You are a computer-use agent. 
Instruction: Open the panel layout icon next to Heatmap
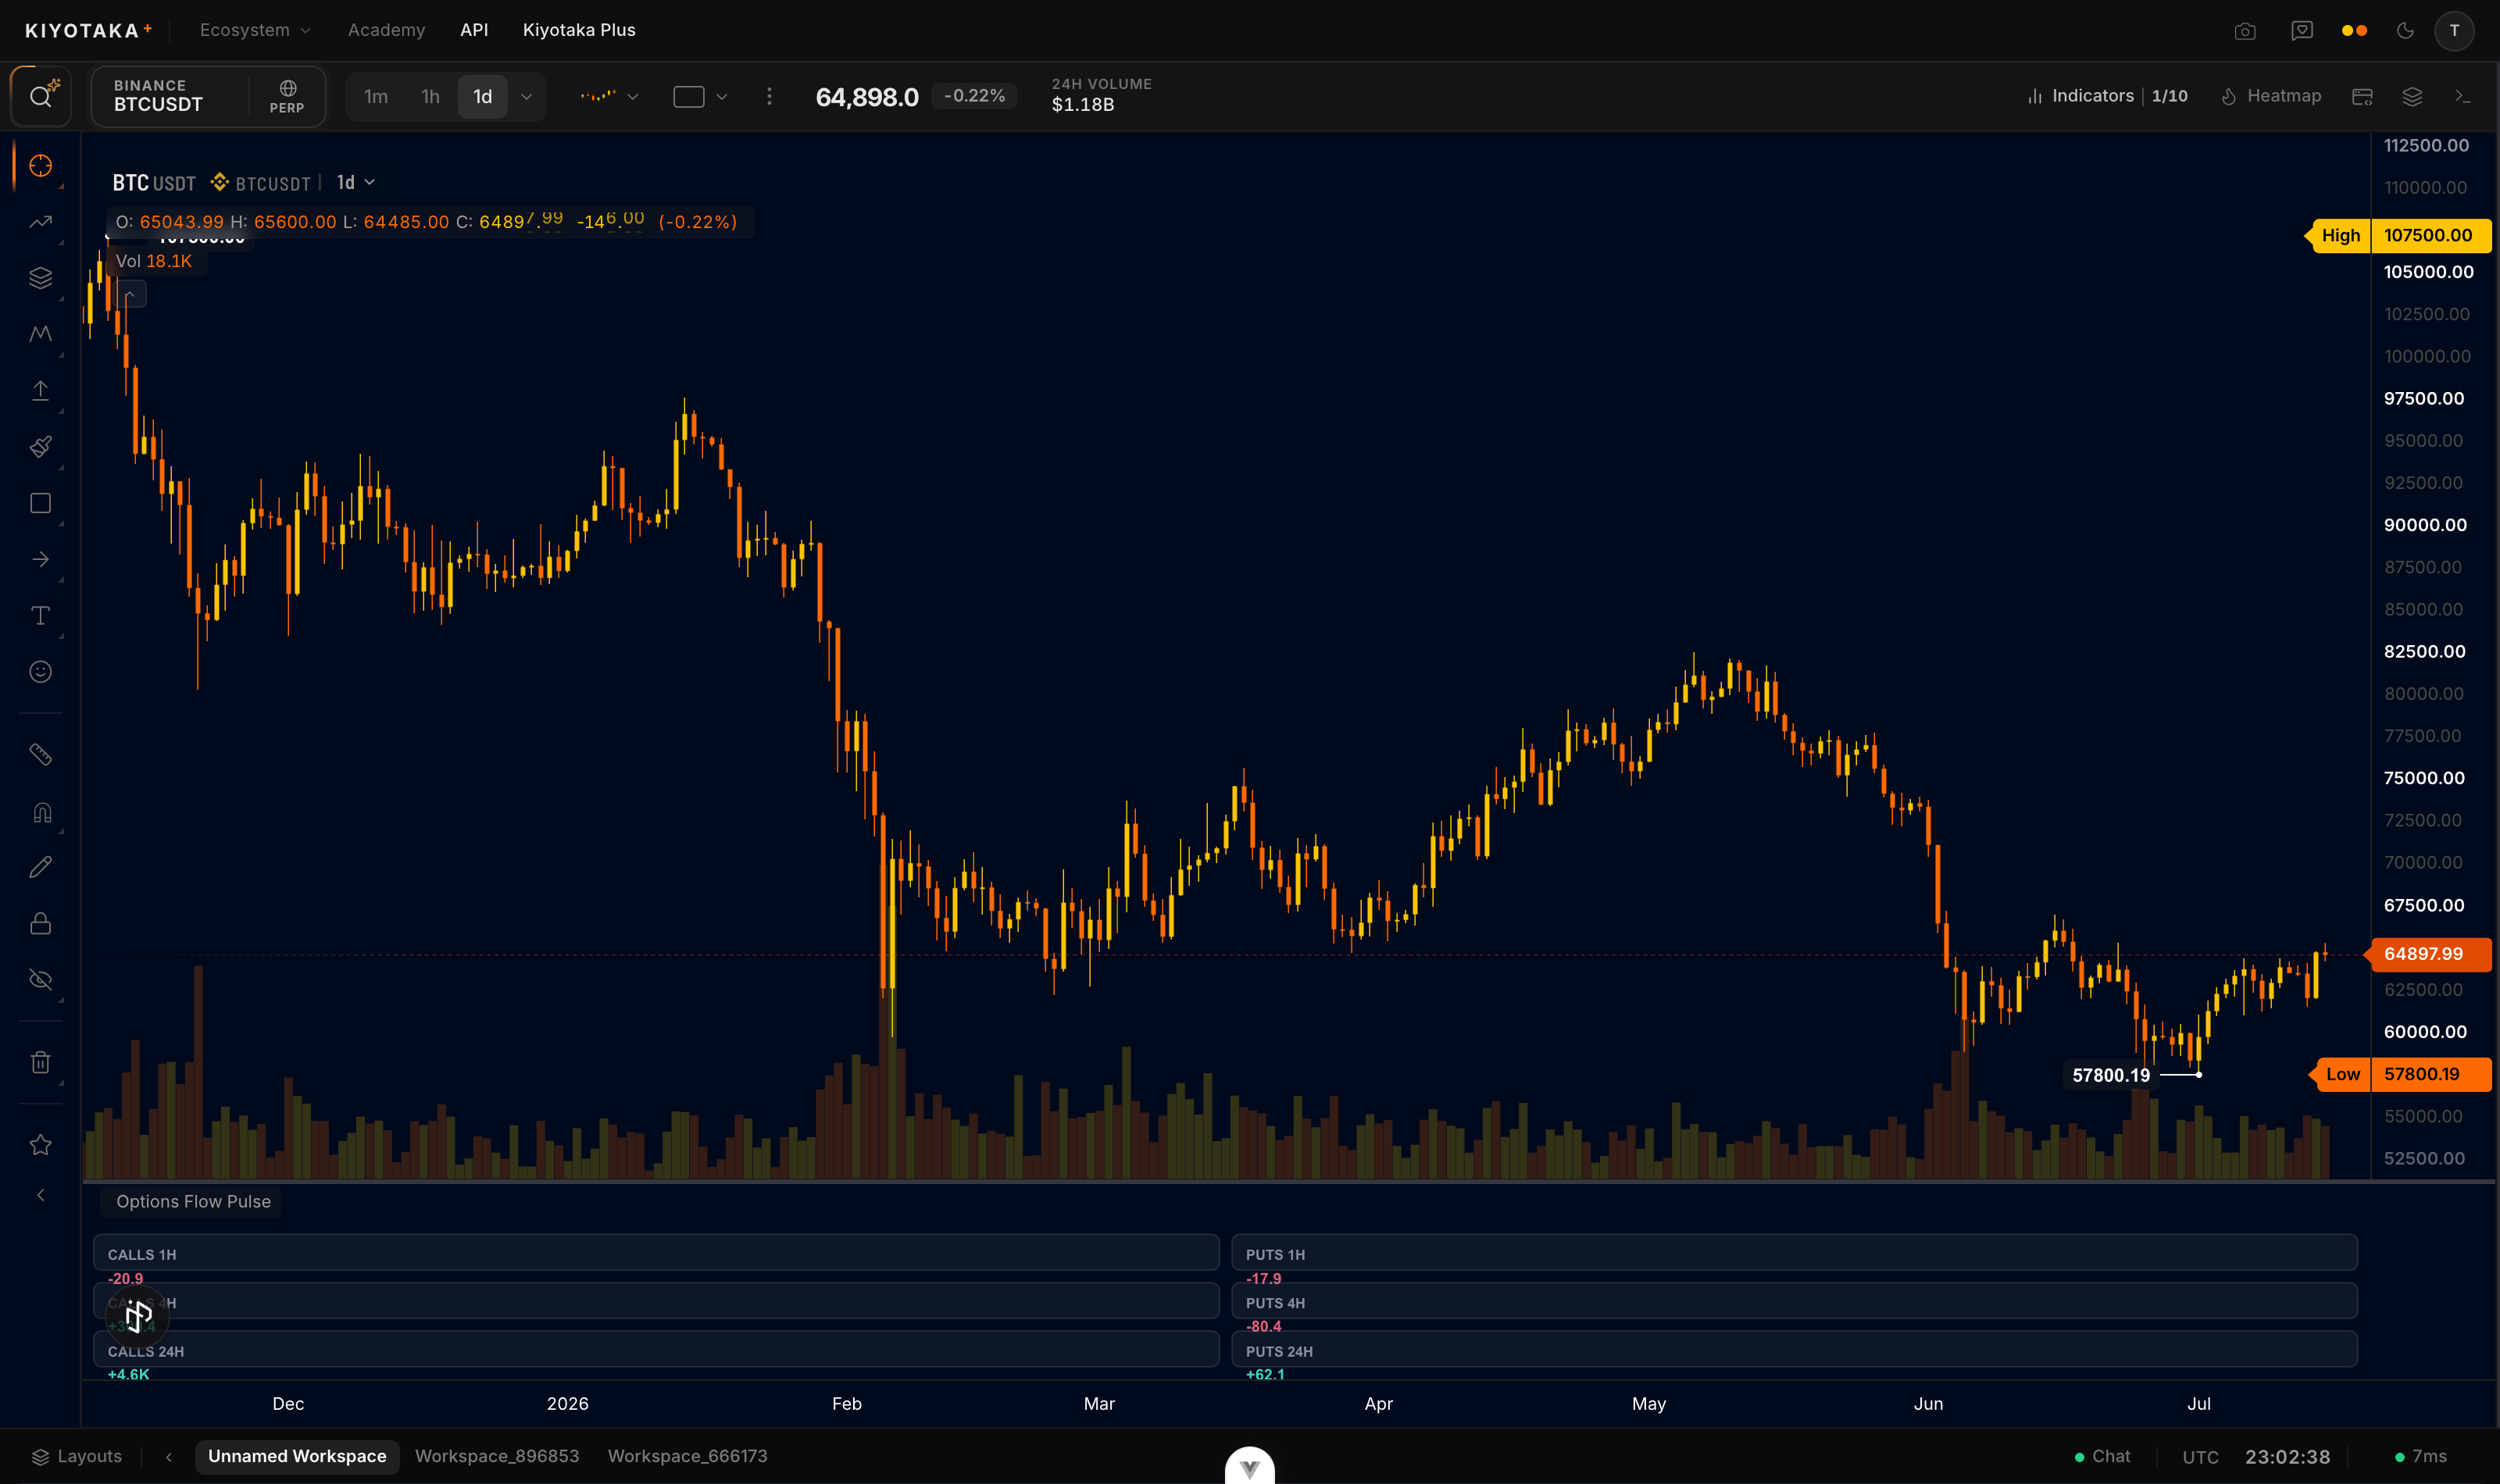[x=2362, y=96]
